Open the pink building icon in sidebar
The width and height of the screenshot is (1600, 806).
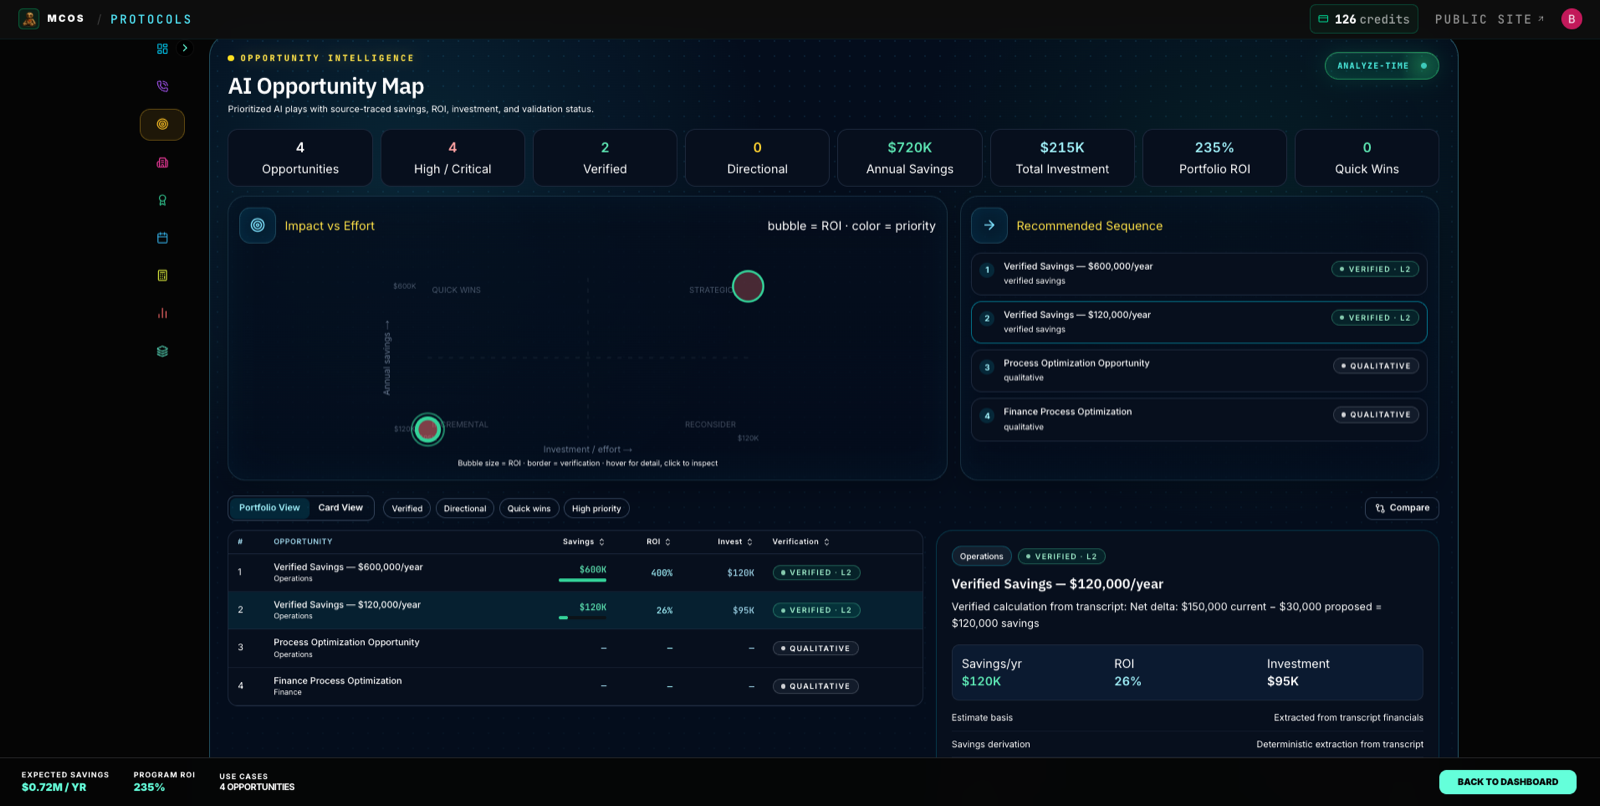point(162,162)
